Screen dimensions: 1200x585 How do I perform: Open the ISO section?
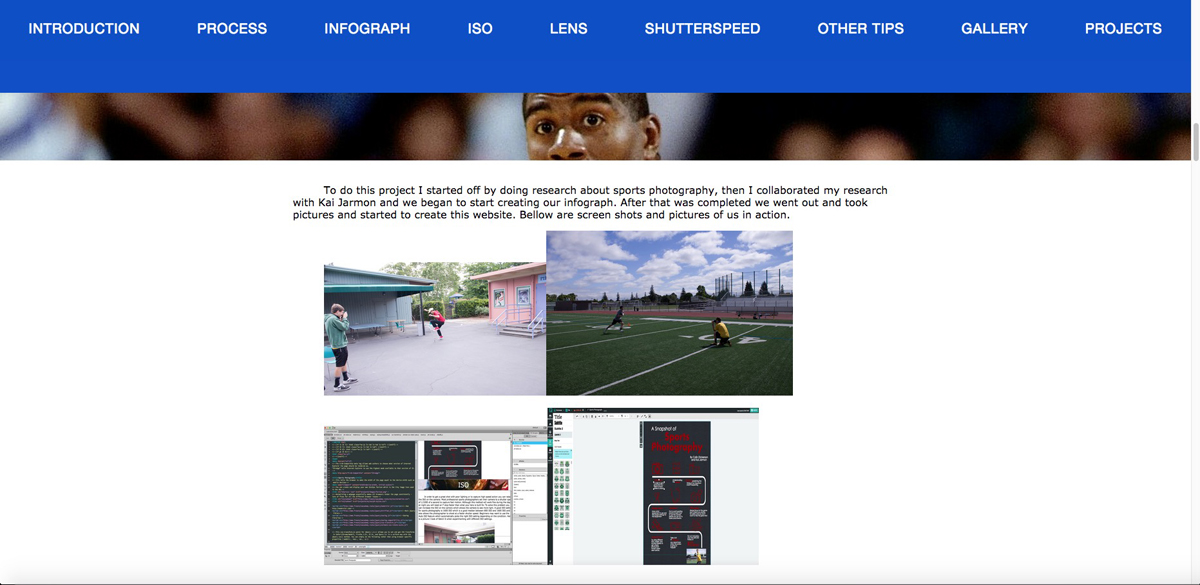tap(480, 29)
